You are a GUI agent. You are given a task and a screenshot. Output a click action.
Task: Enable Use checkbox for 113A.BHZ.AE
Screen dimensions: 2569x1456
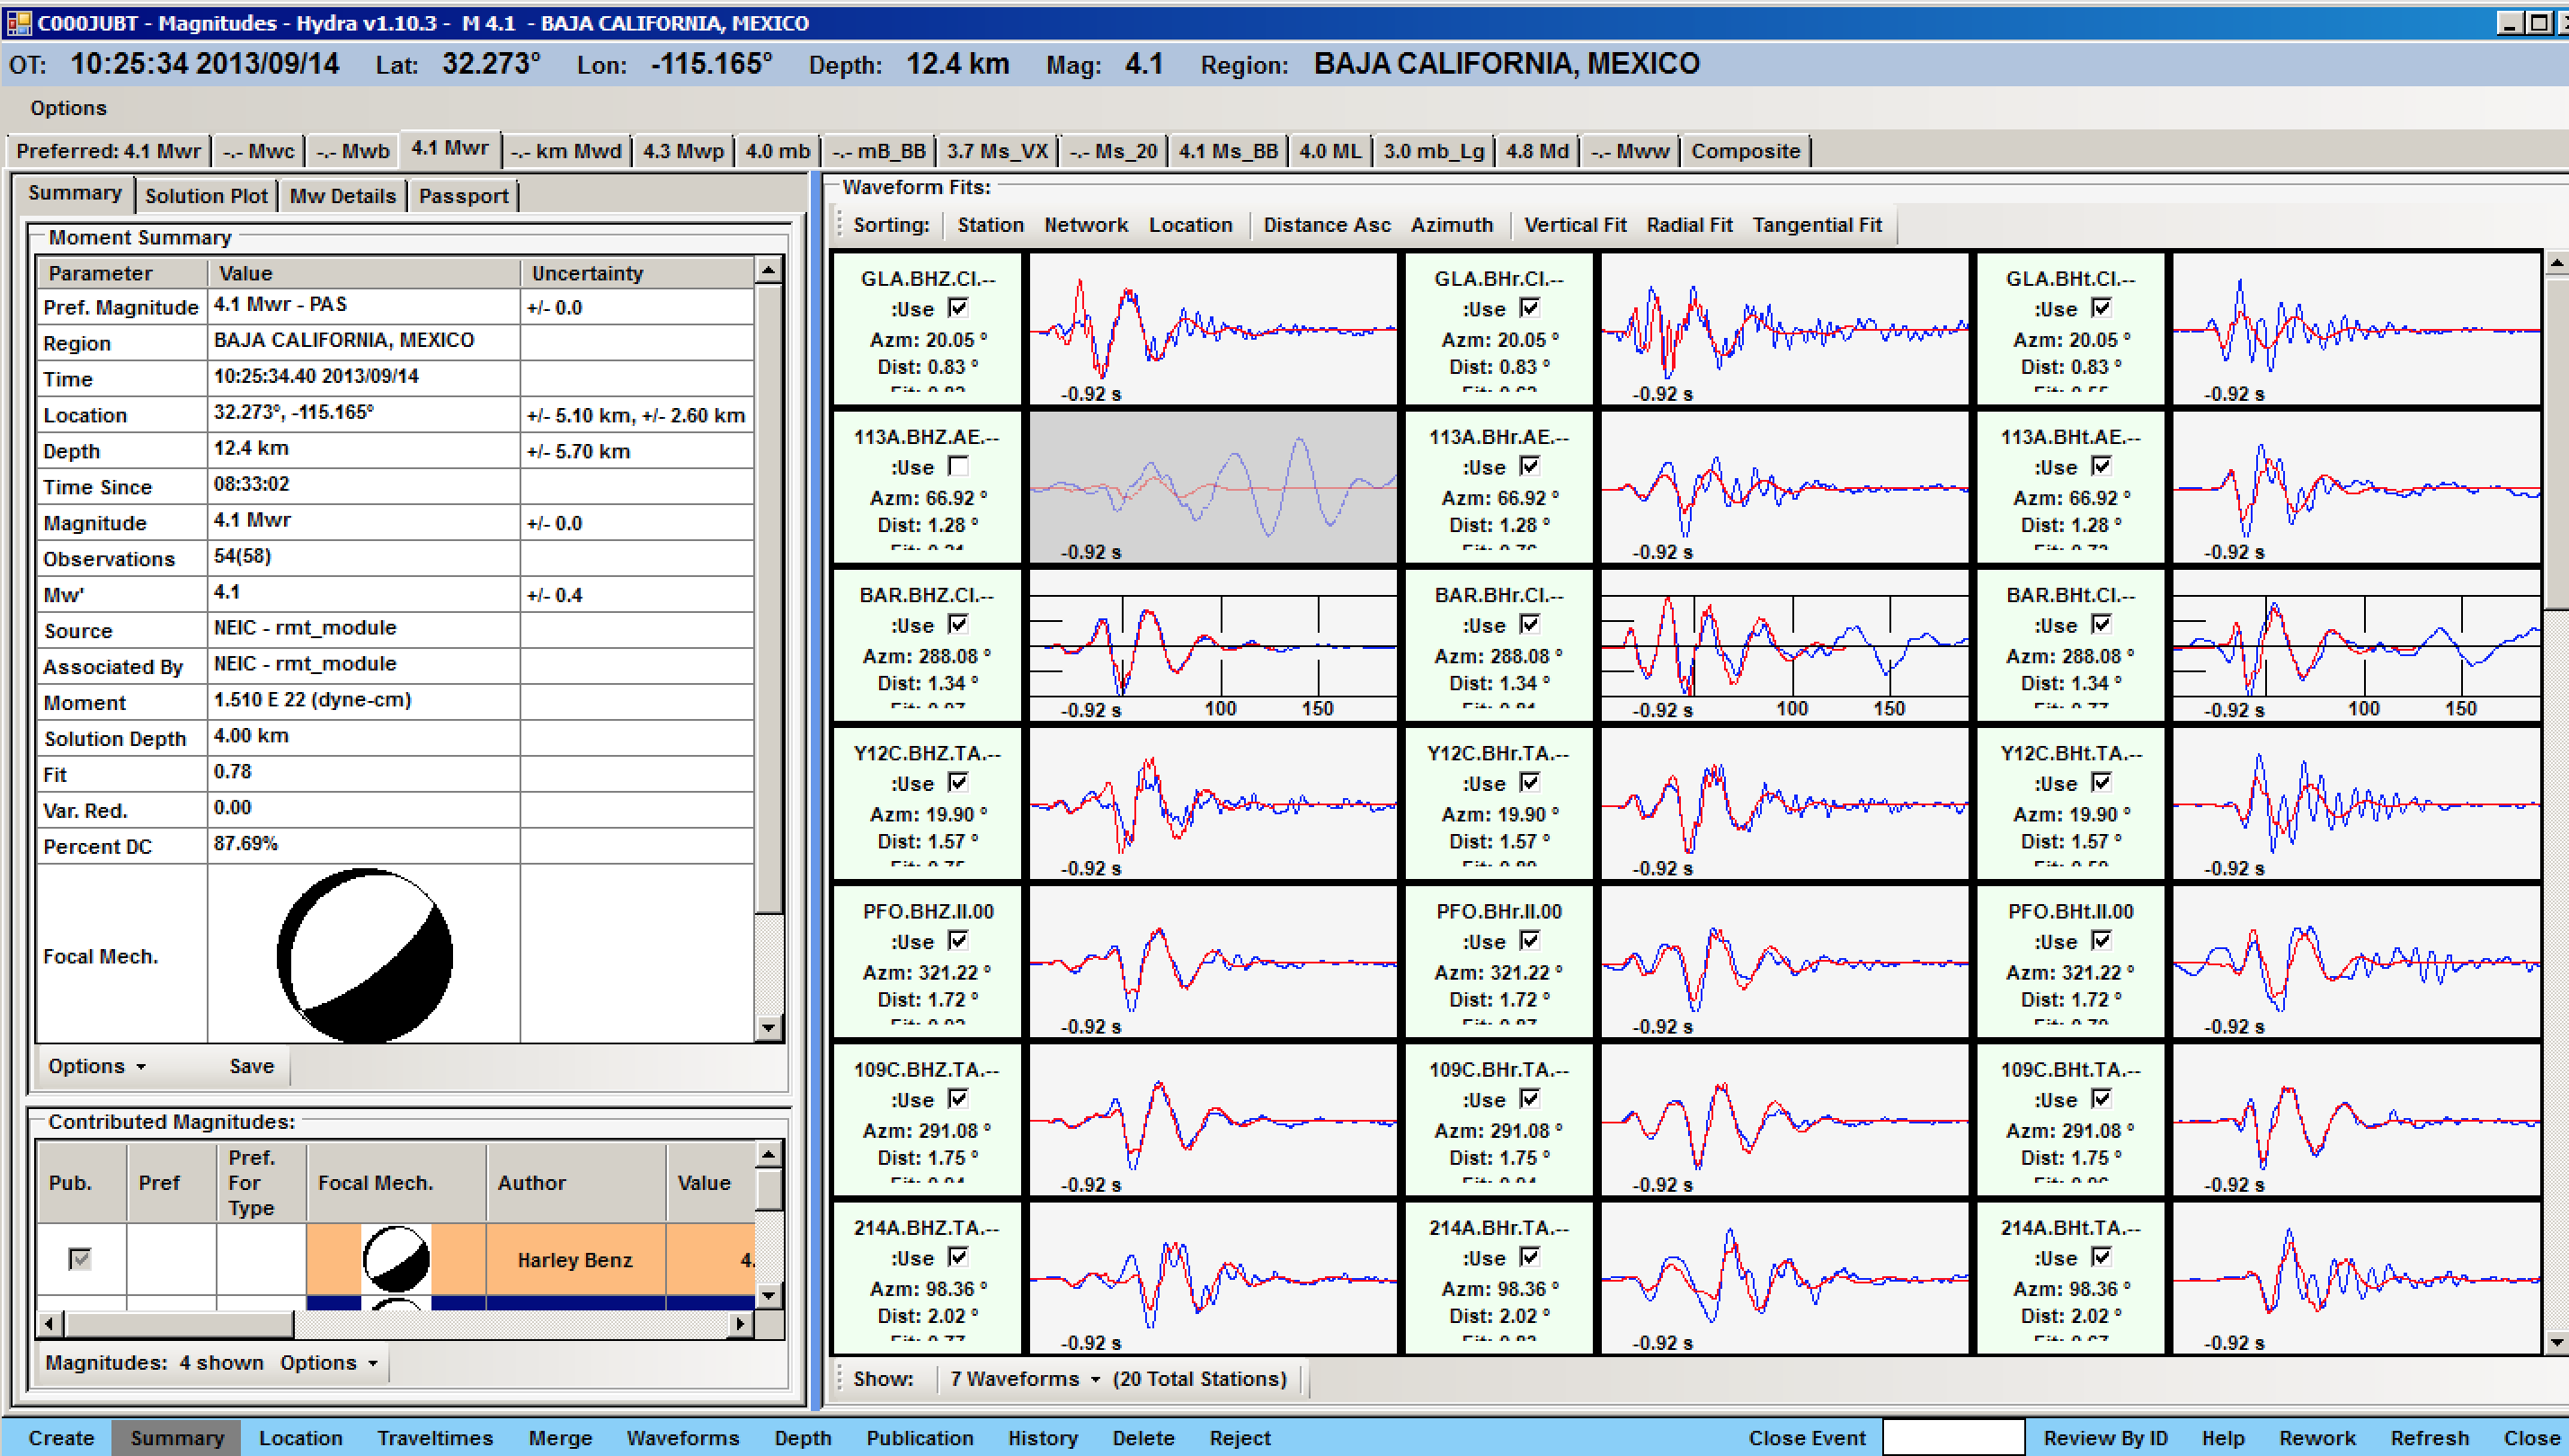pos(958,466)
